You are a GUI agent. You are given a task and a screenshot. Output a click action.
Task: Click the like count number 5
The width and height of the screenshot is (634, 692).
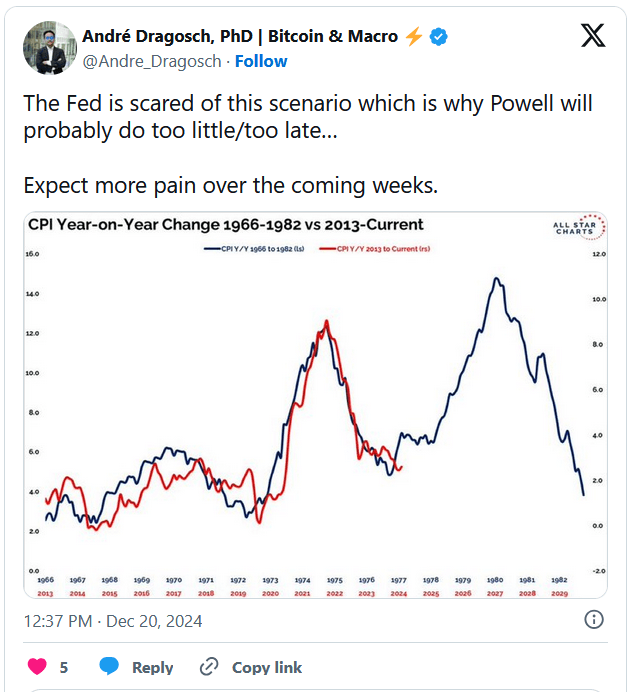tap(63, 668)
